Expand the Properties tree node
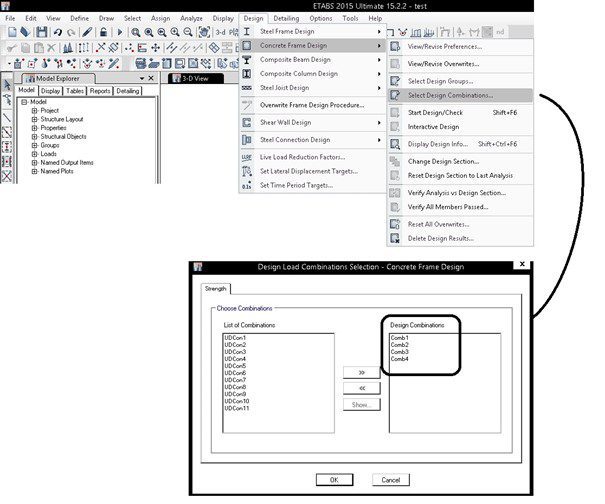Viewport: 605px width, 504px height. pos(35,128)
